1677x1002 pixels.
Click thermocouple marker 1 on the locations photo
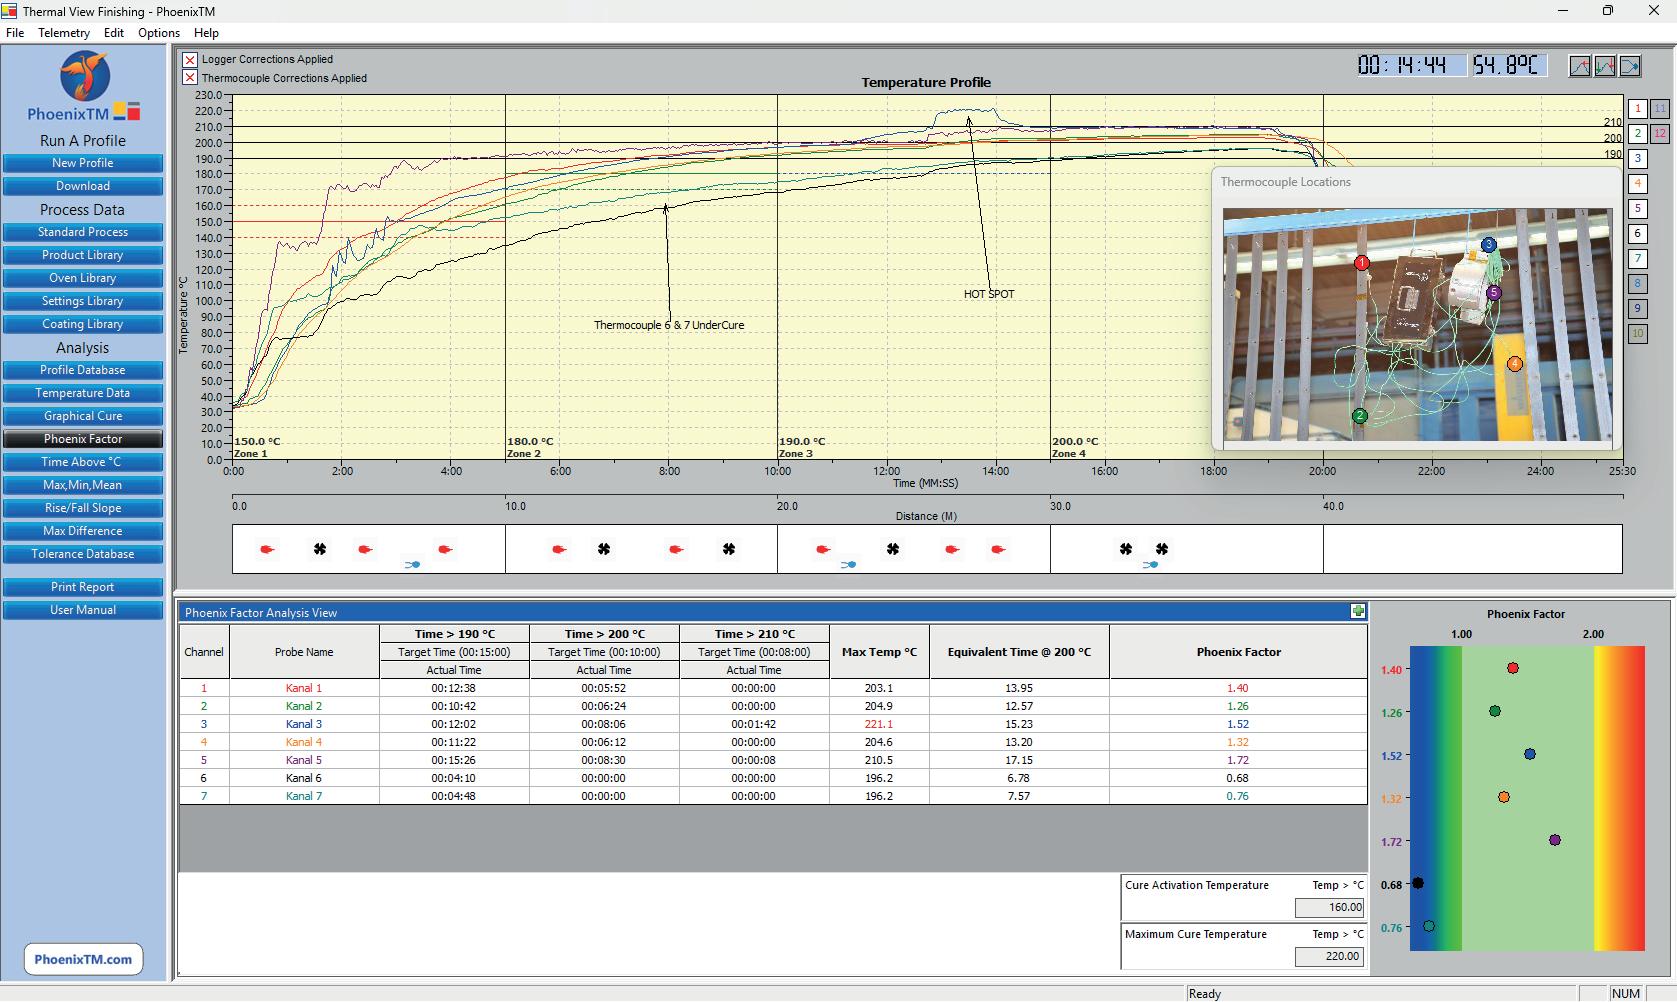click(1361, 263)
